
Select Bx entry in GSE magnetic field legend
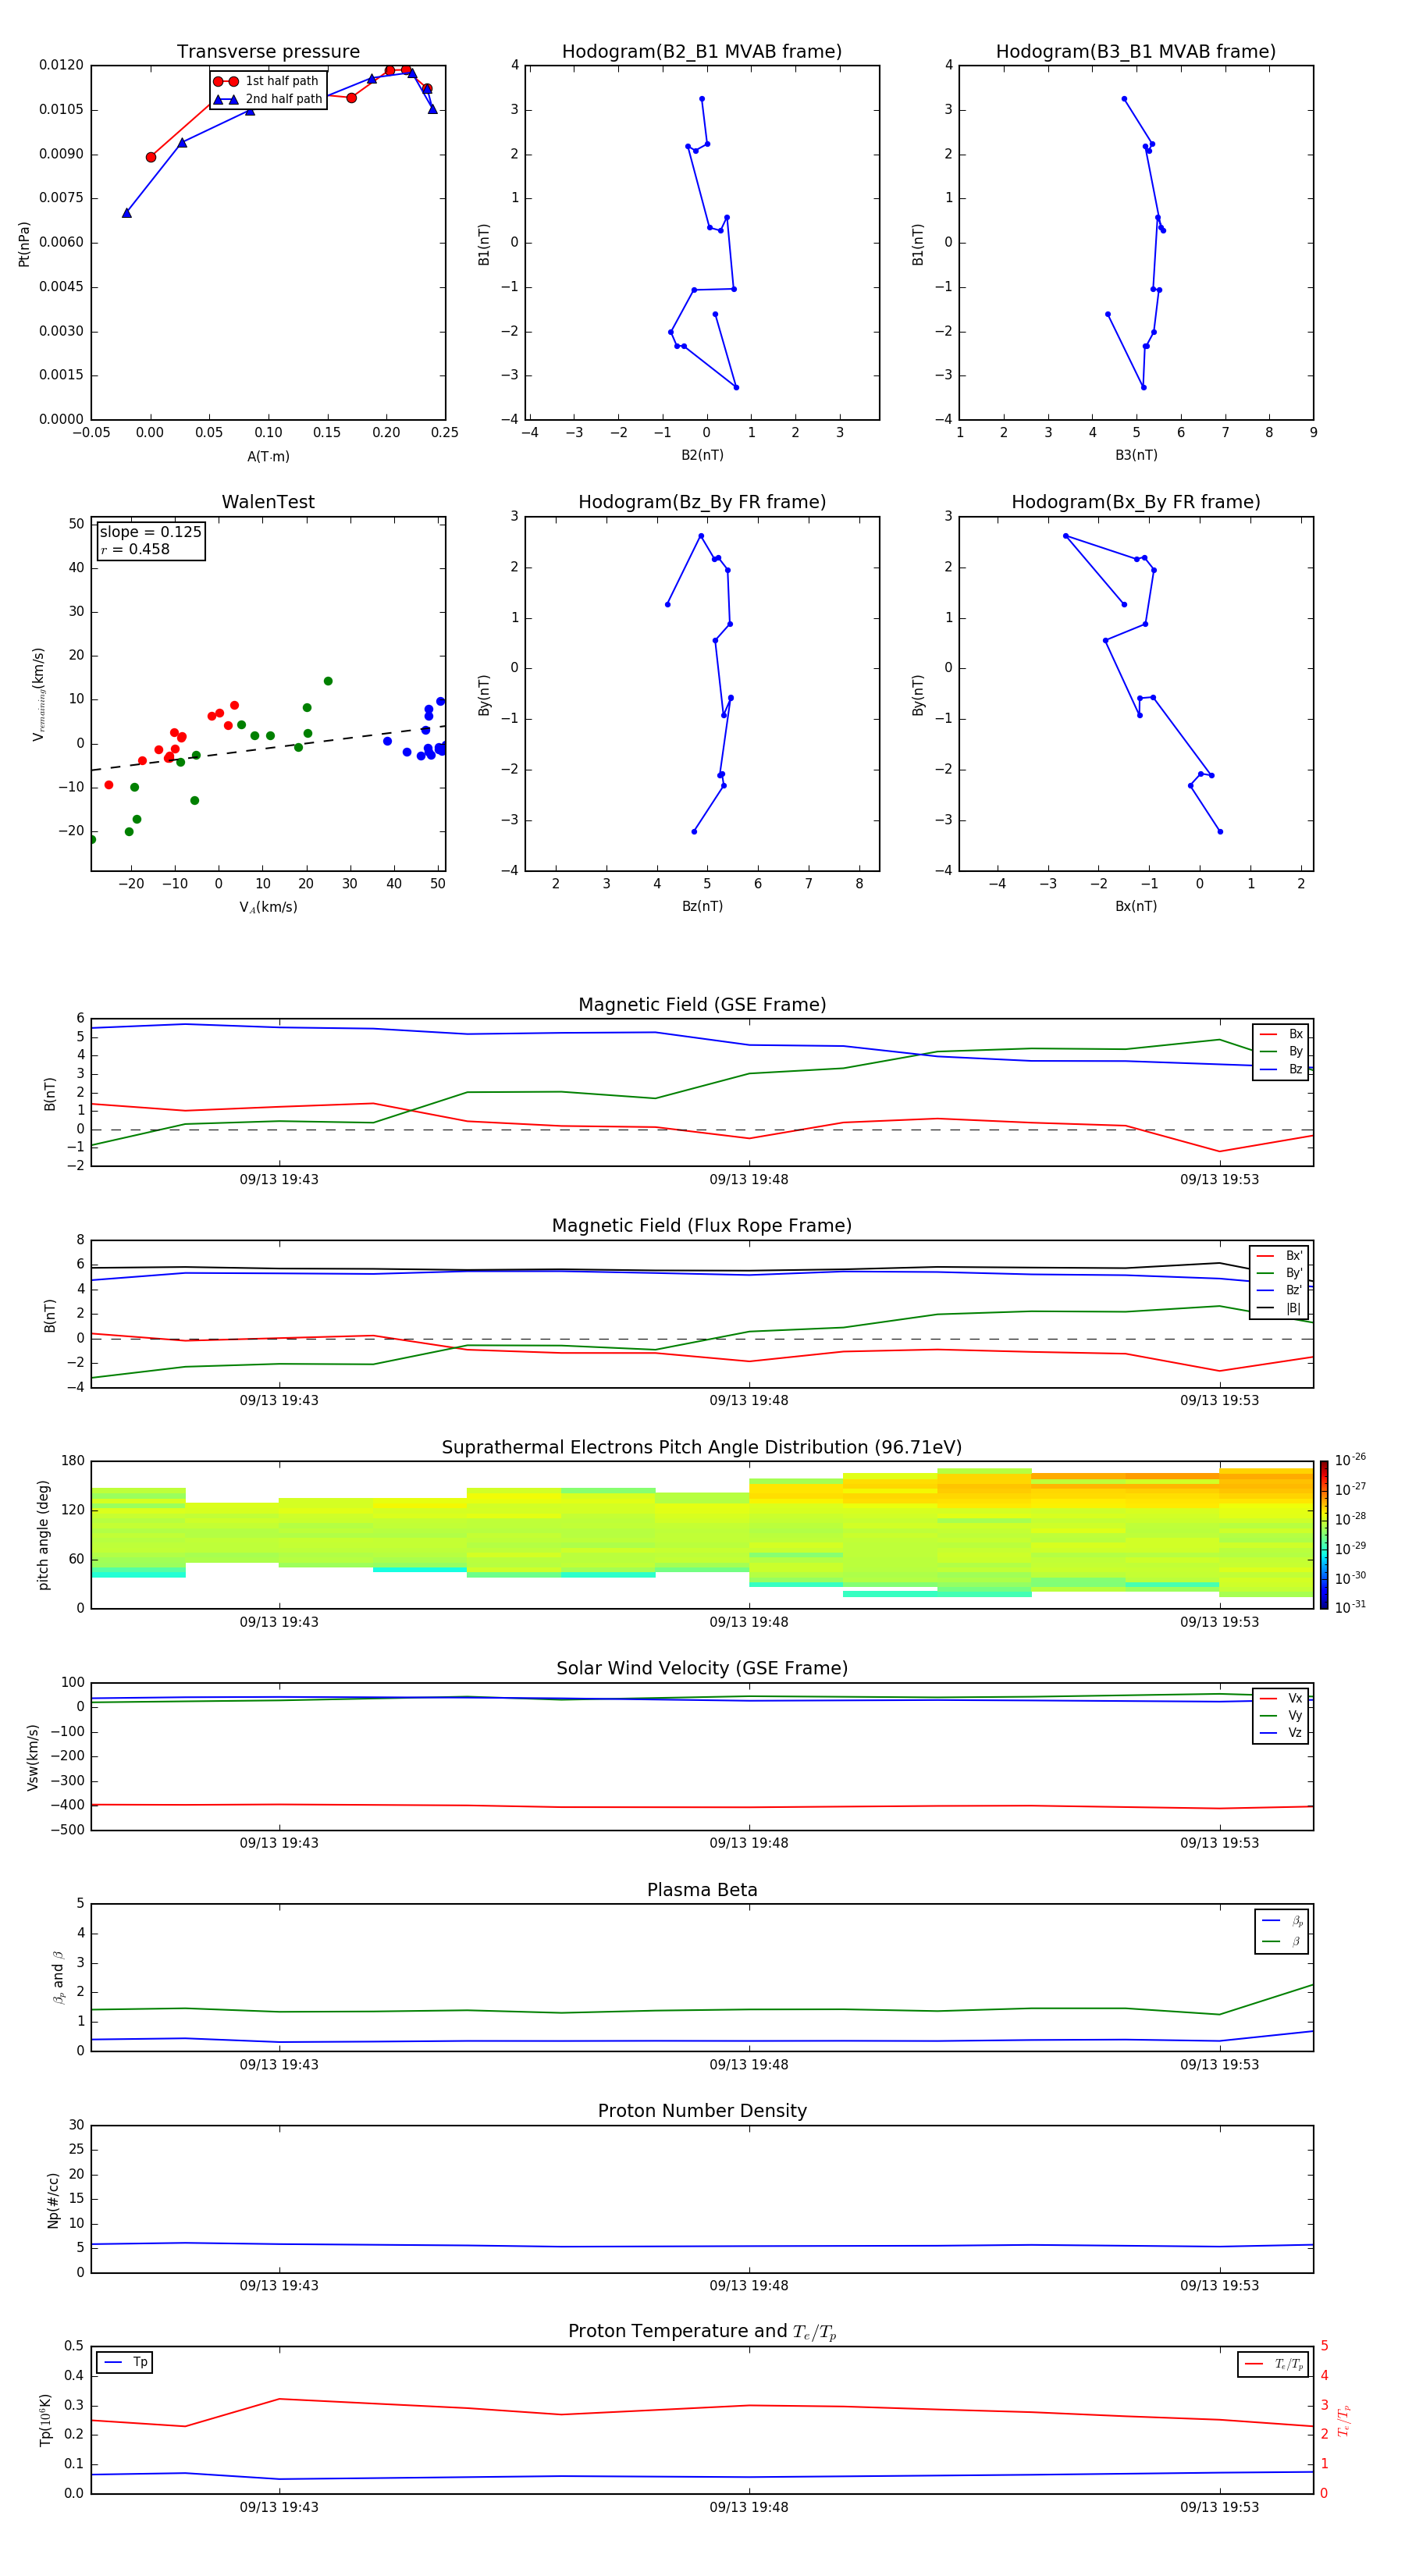pos(1281,1034)
